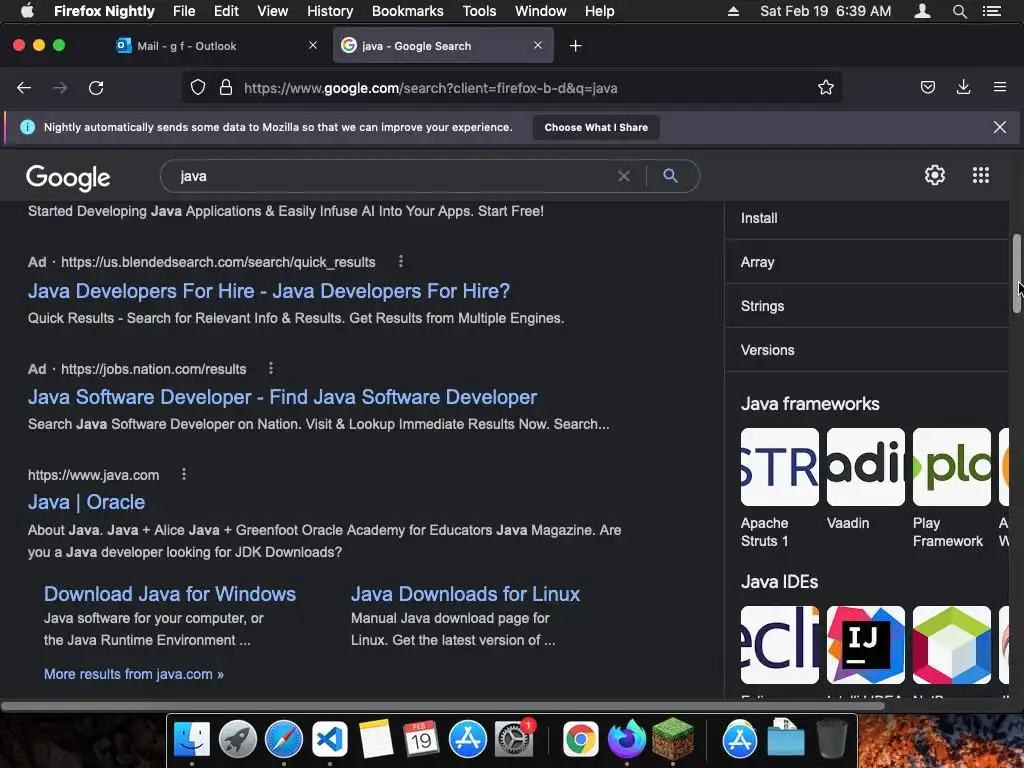Click the Google search input field

[x=392, y=176]
